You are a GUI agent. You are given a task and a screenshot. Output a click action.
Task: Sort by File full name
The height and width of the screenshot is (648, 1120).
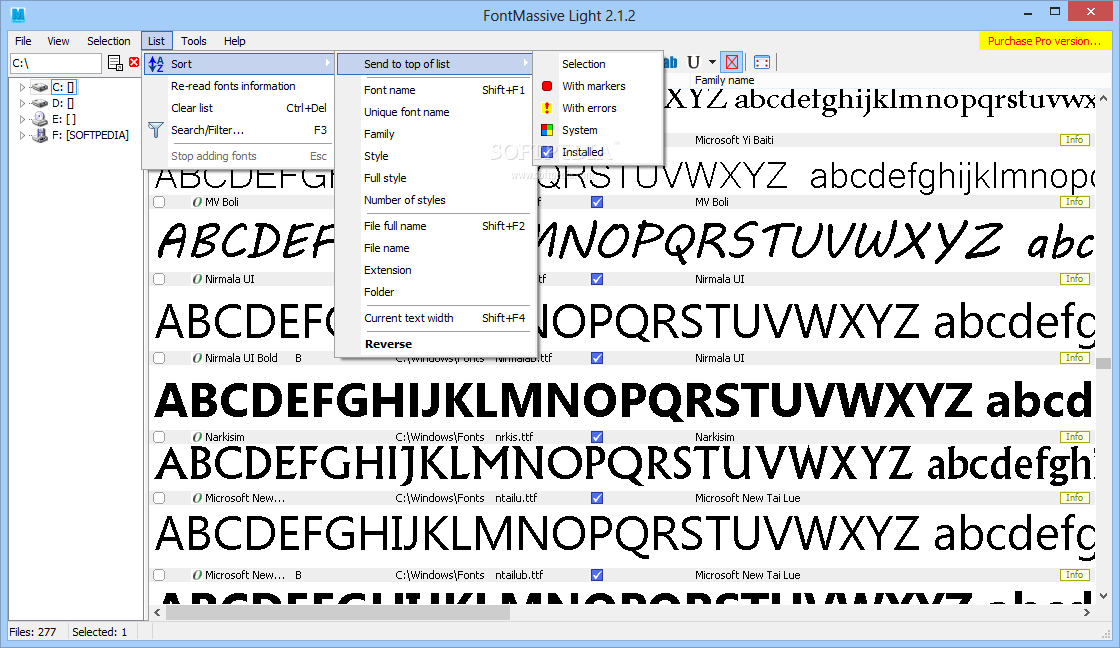click(435, 226)
